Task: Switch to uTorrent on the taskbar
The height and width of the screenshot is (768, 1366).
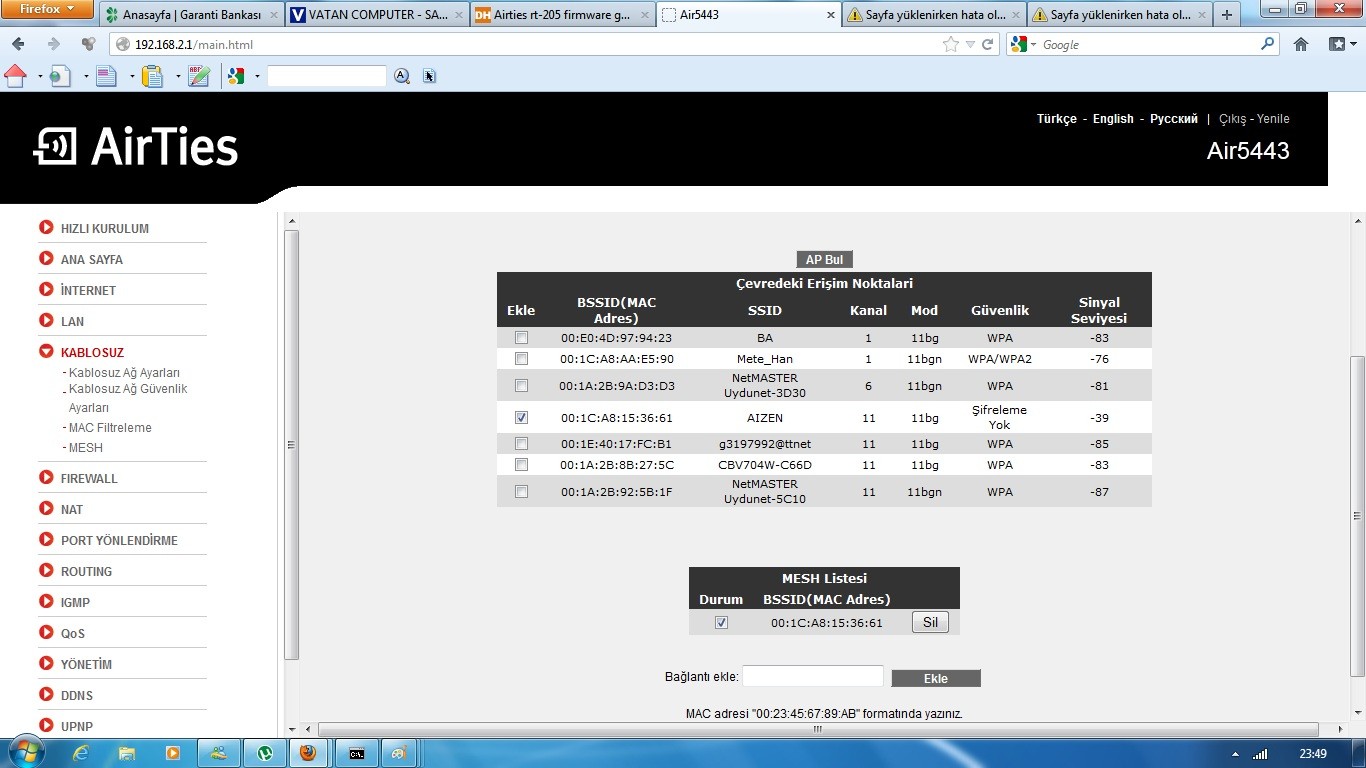Action: (265, 753)
